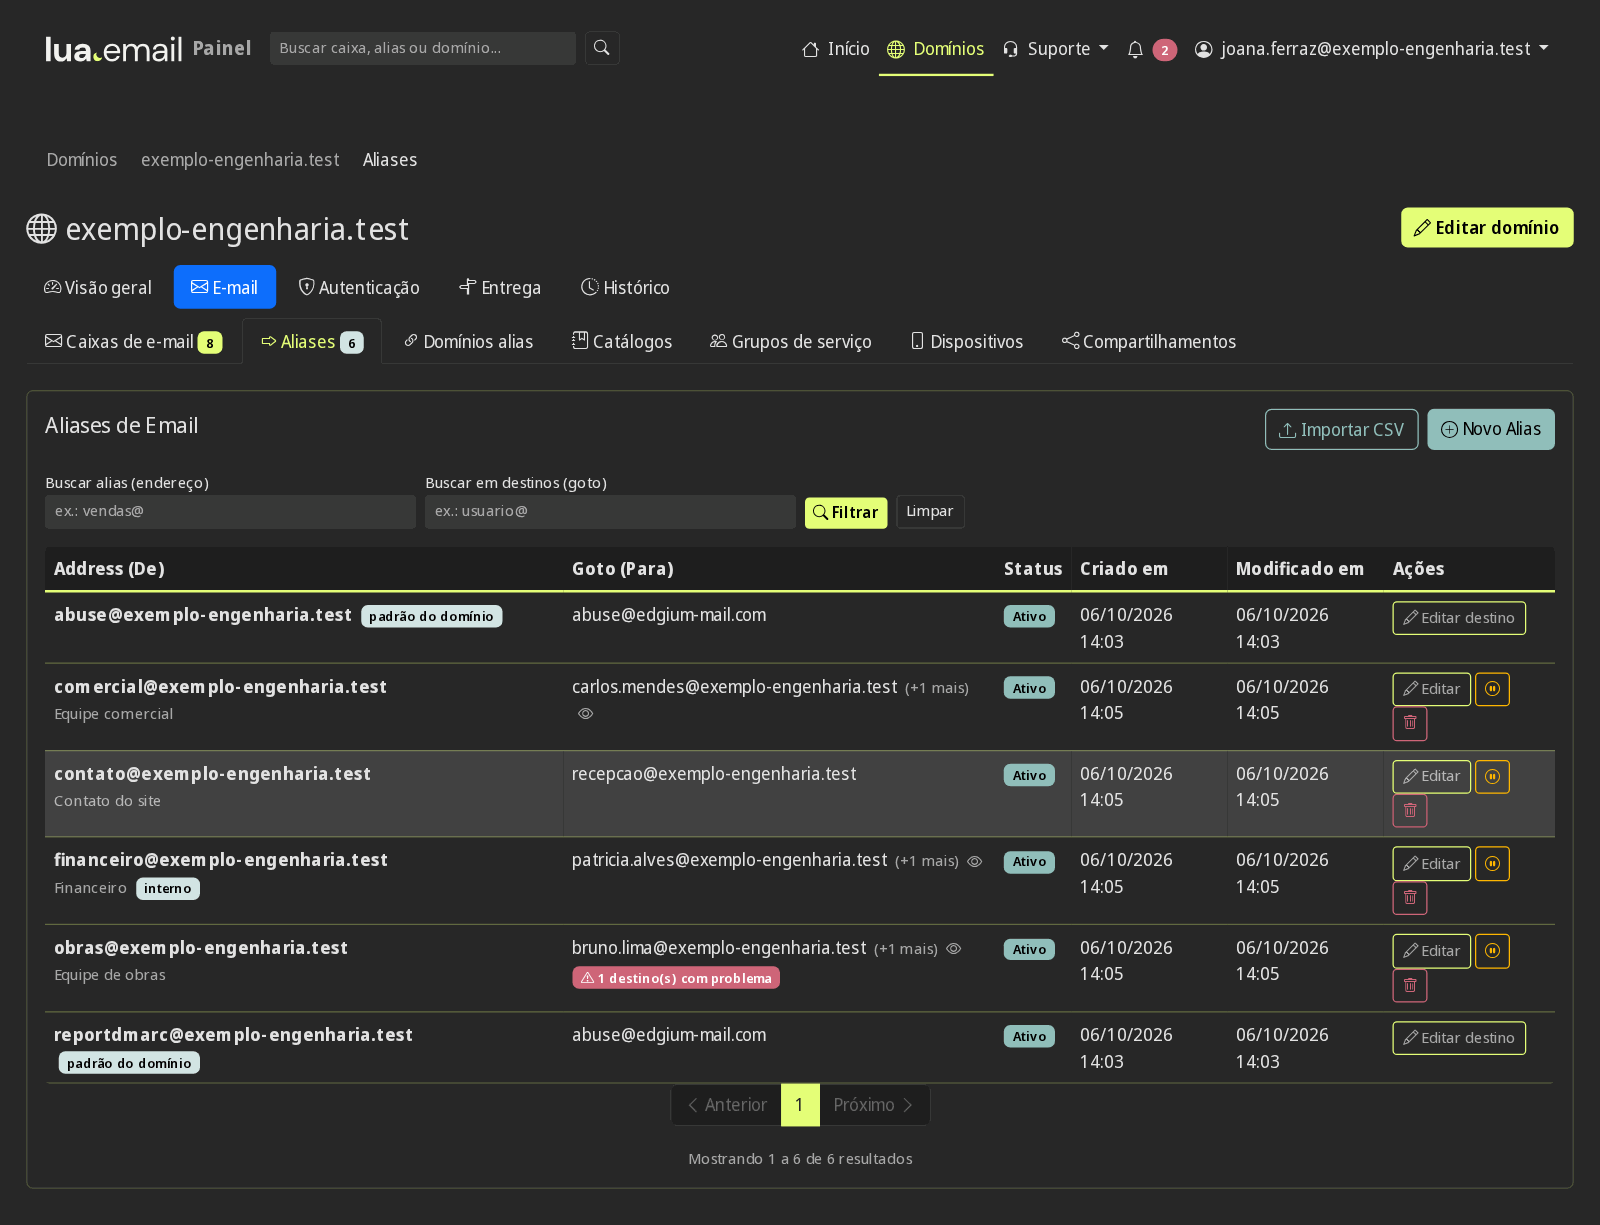
Task: Focus the Buscar em destinos (goto) field
Action: pos(610,512)
